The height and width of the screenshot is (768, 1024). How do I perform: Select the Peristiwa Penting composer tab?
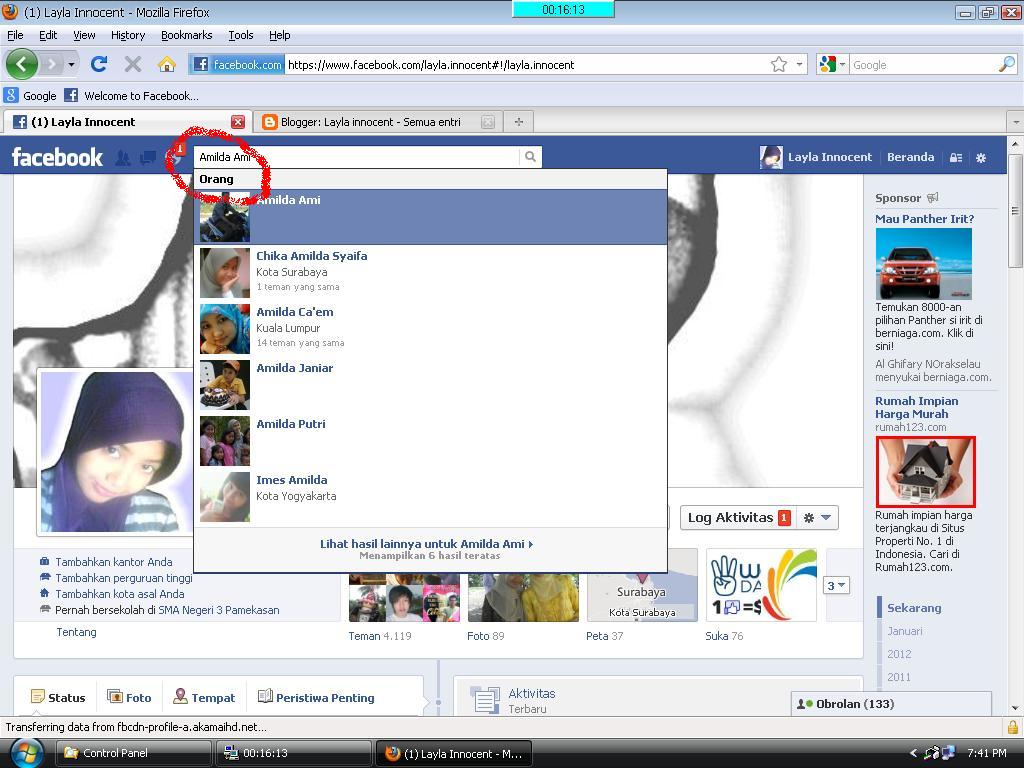pyautogui.click(x=316, y=697)
